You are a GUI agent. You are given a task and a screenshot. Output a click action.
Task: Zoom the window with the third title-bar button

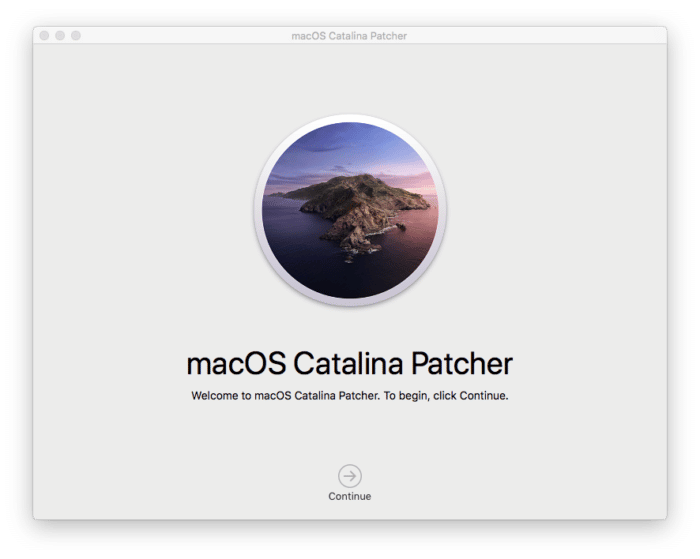76,35
